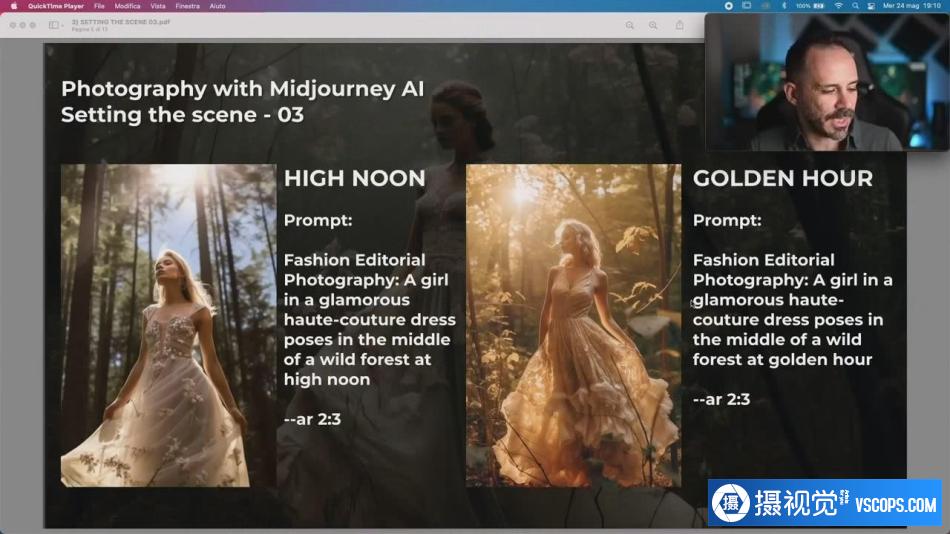
Task: Open the Bluetooth menu bar icon
Action: click(x=783, y=6)
